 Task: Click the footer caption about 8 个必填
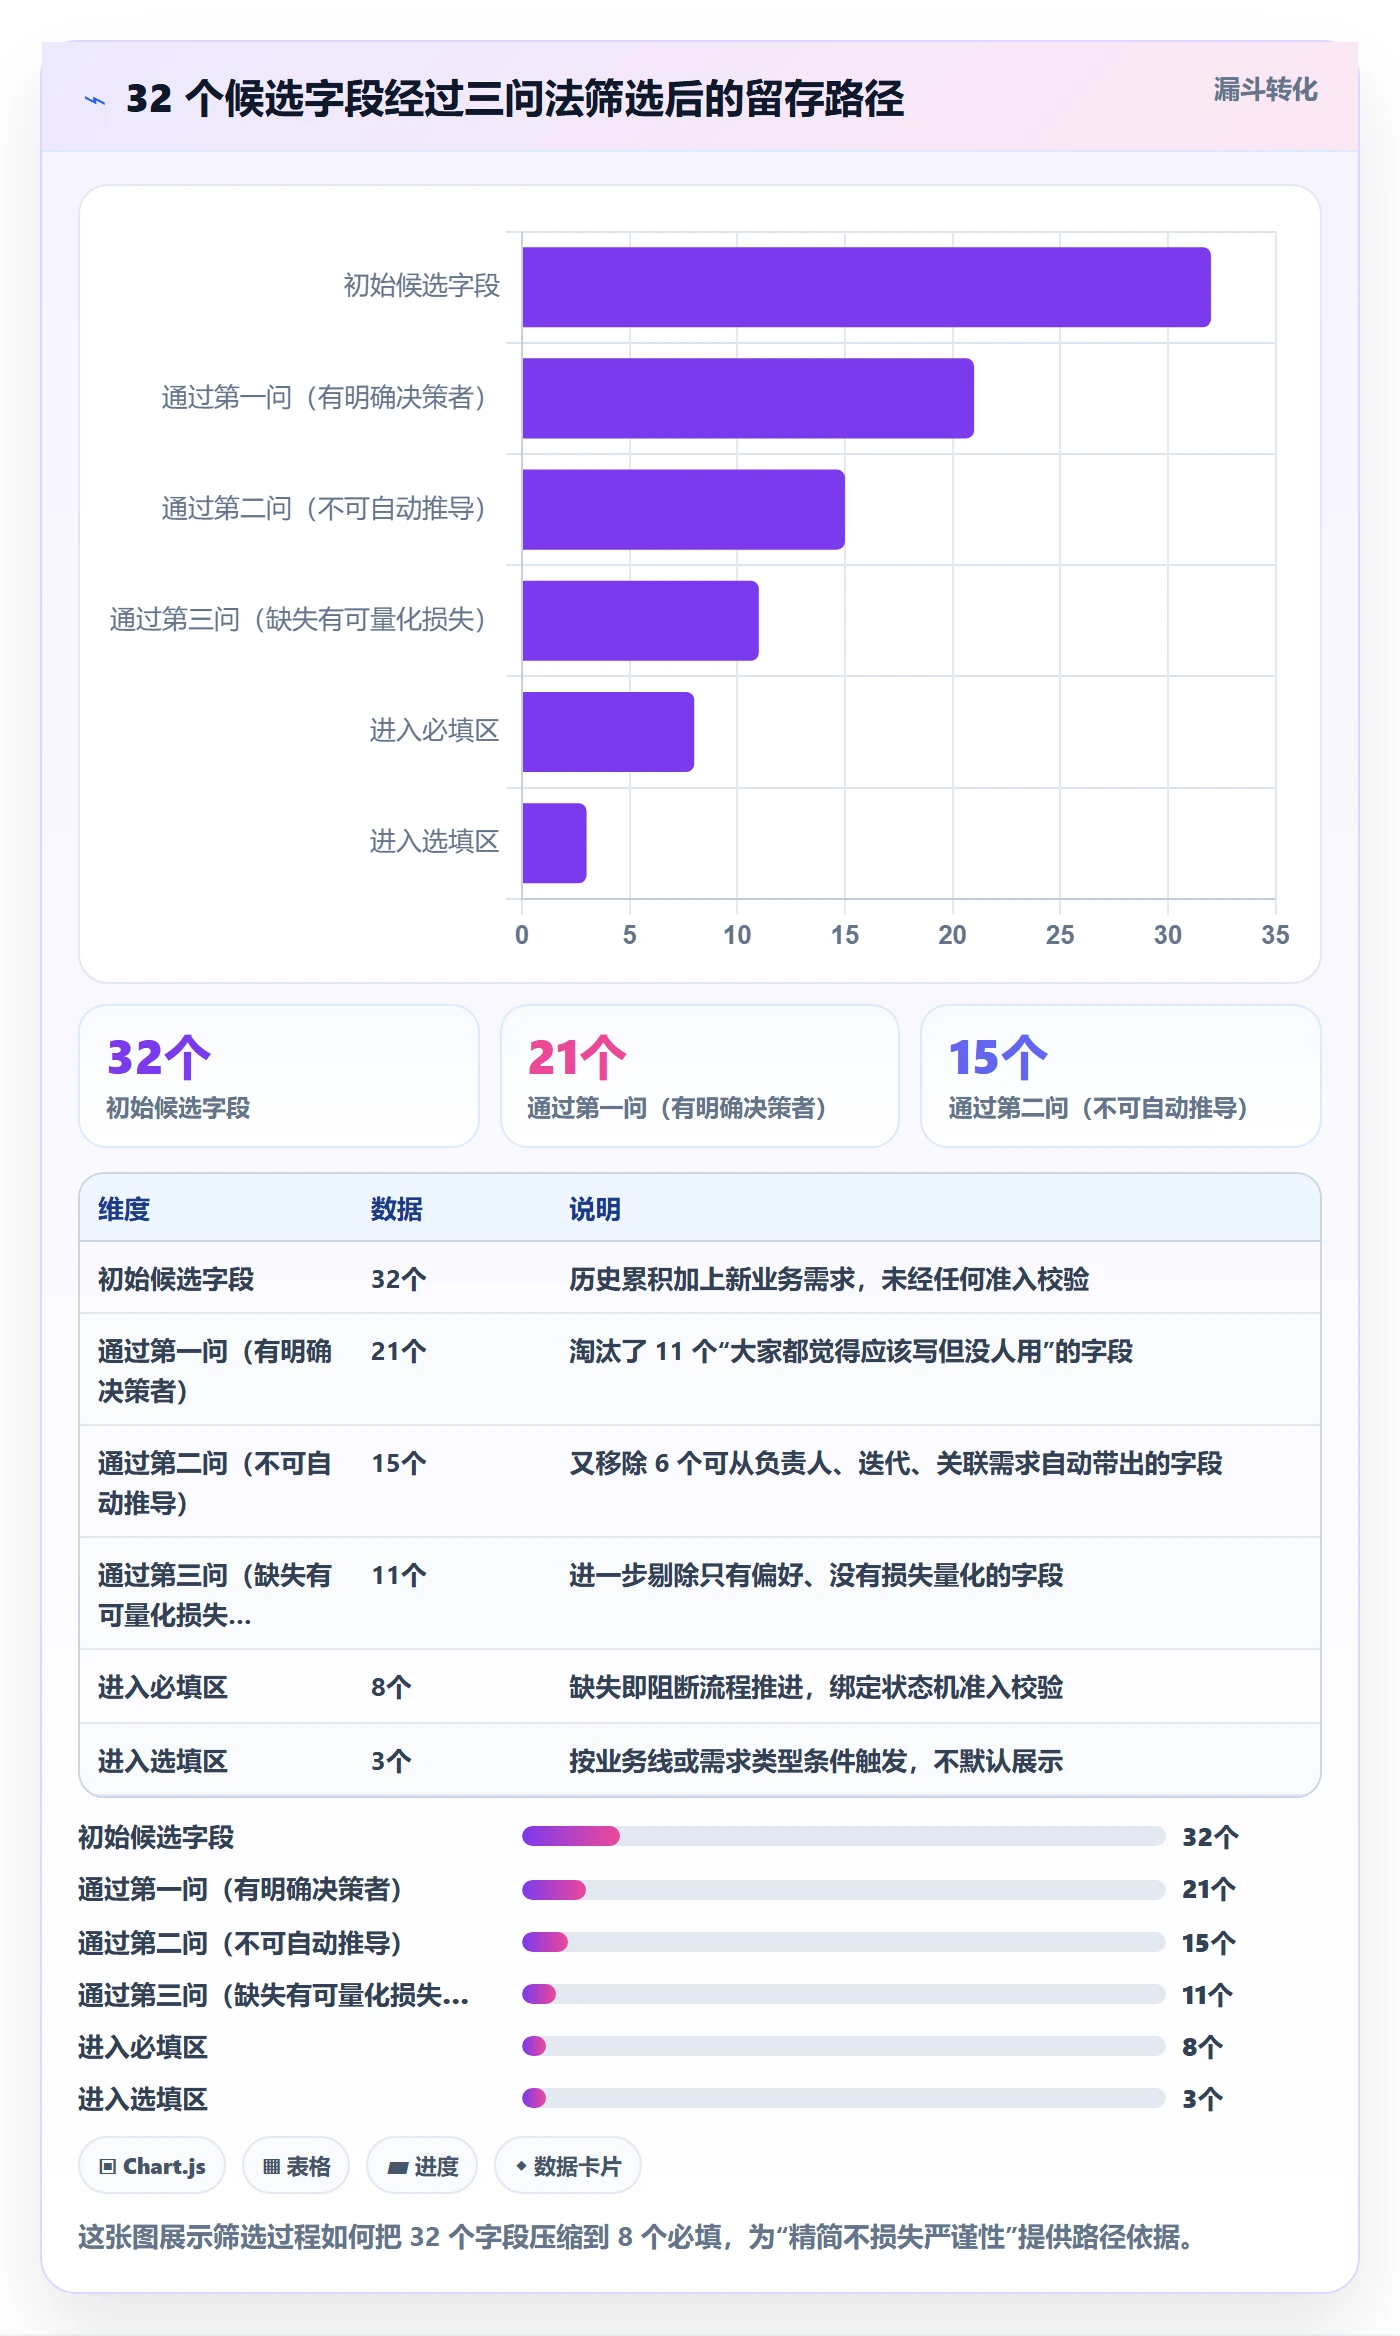tap(640, 2236)
